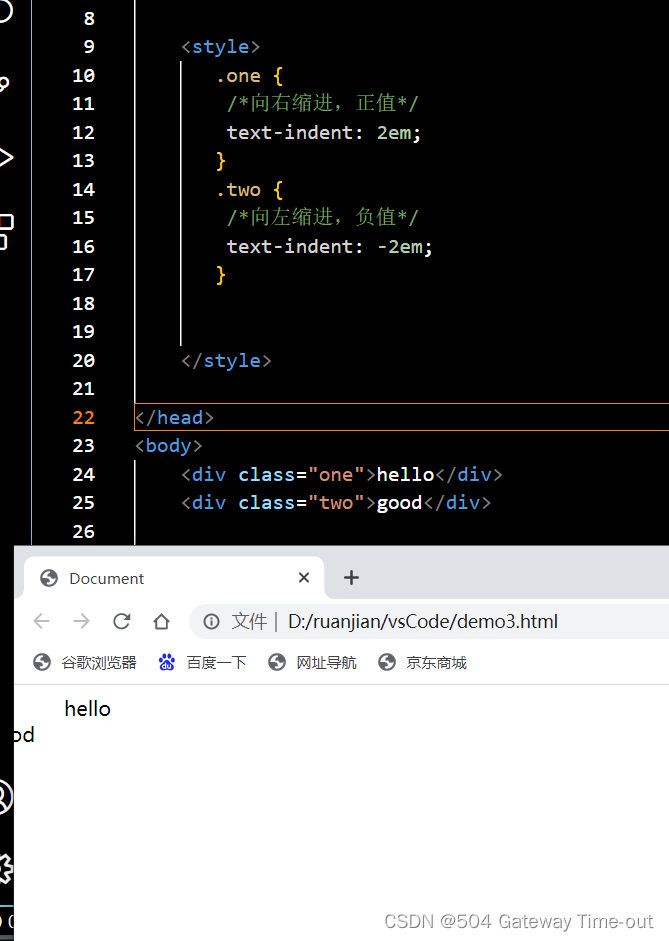
Task: Click the opening <style> tag
Action: (x=221, y=47)
